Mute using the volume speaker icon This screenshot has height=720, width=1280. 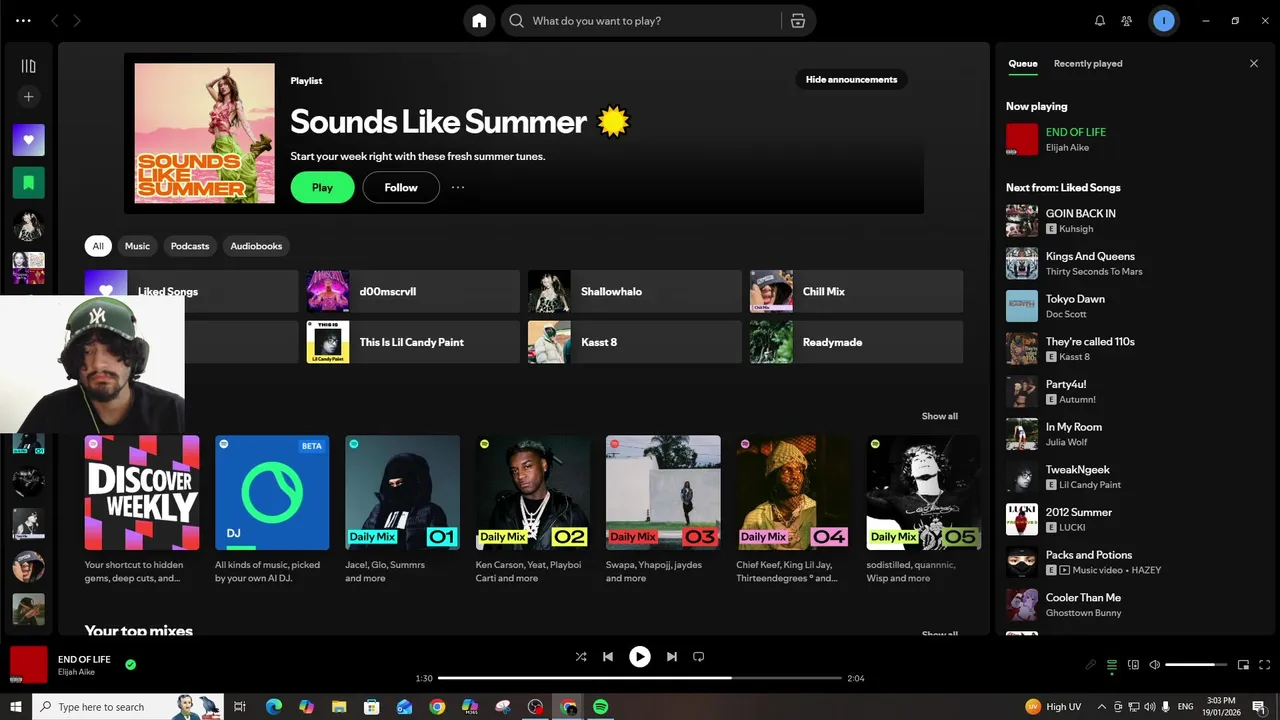pos(1154,665)
